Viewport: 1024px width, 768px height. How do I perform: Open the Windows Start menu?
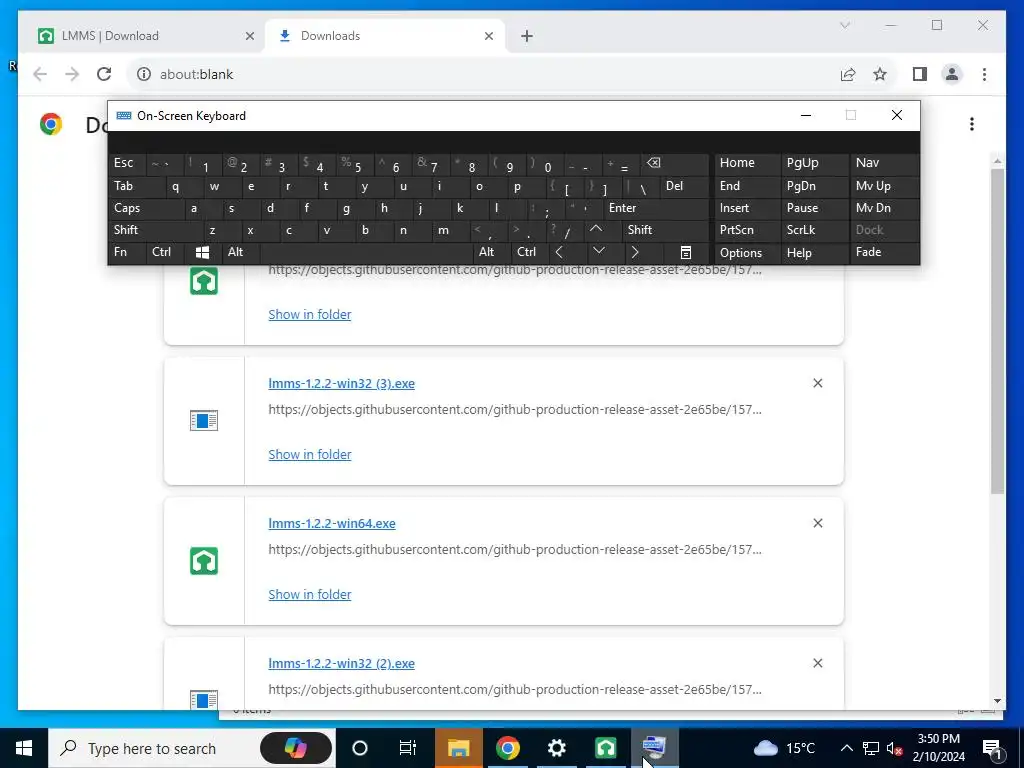pyautogui.click(x=24, y=748)
